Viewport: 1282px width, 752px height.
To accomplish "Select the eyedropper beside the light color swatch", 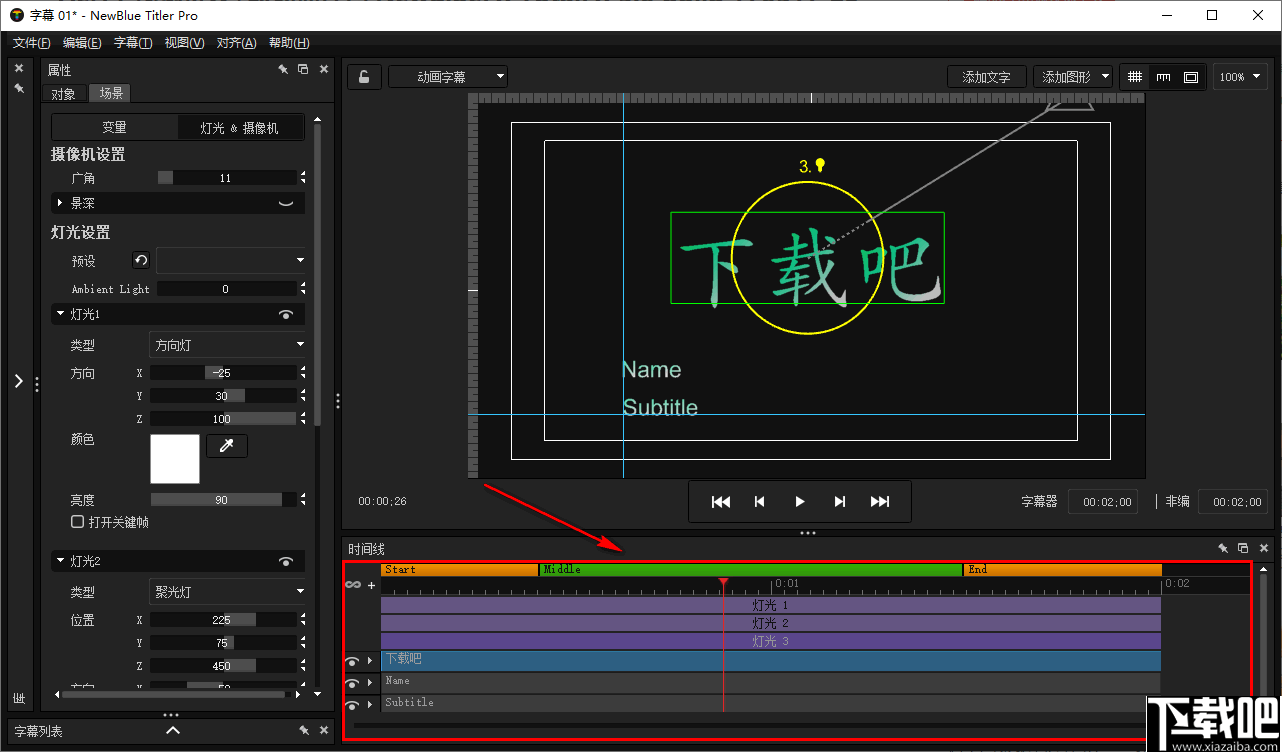I will 227,446.
